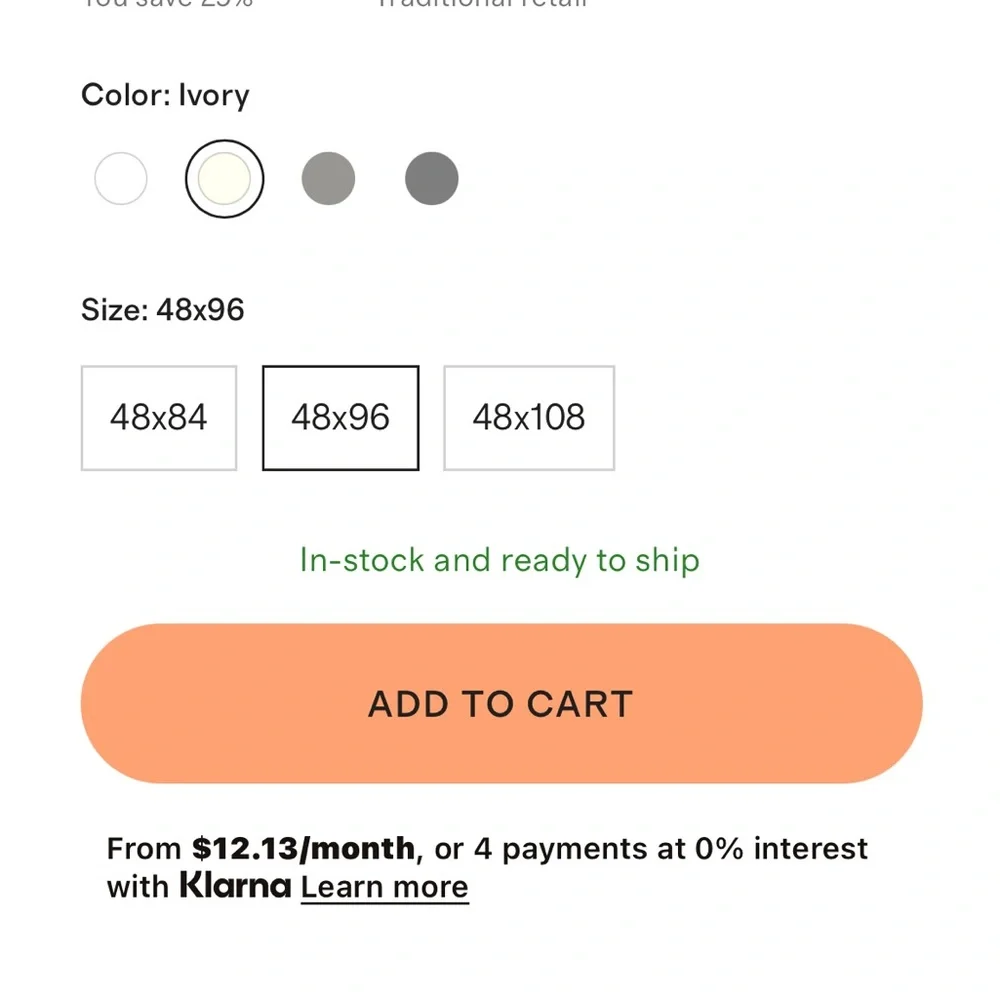Click the cut-off Traditional retail text
Image resolution: width=1000 pixels, height=1000 pixels.
pos(482,4)
